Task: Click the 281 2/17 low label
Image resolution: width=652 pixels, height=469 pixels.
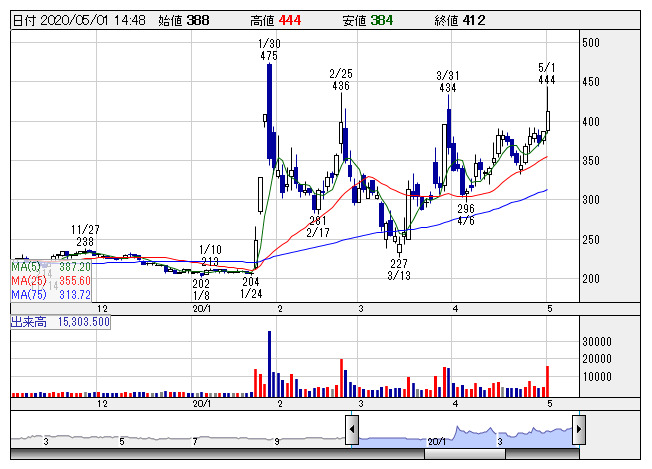Action: [x=318, y=227]
